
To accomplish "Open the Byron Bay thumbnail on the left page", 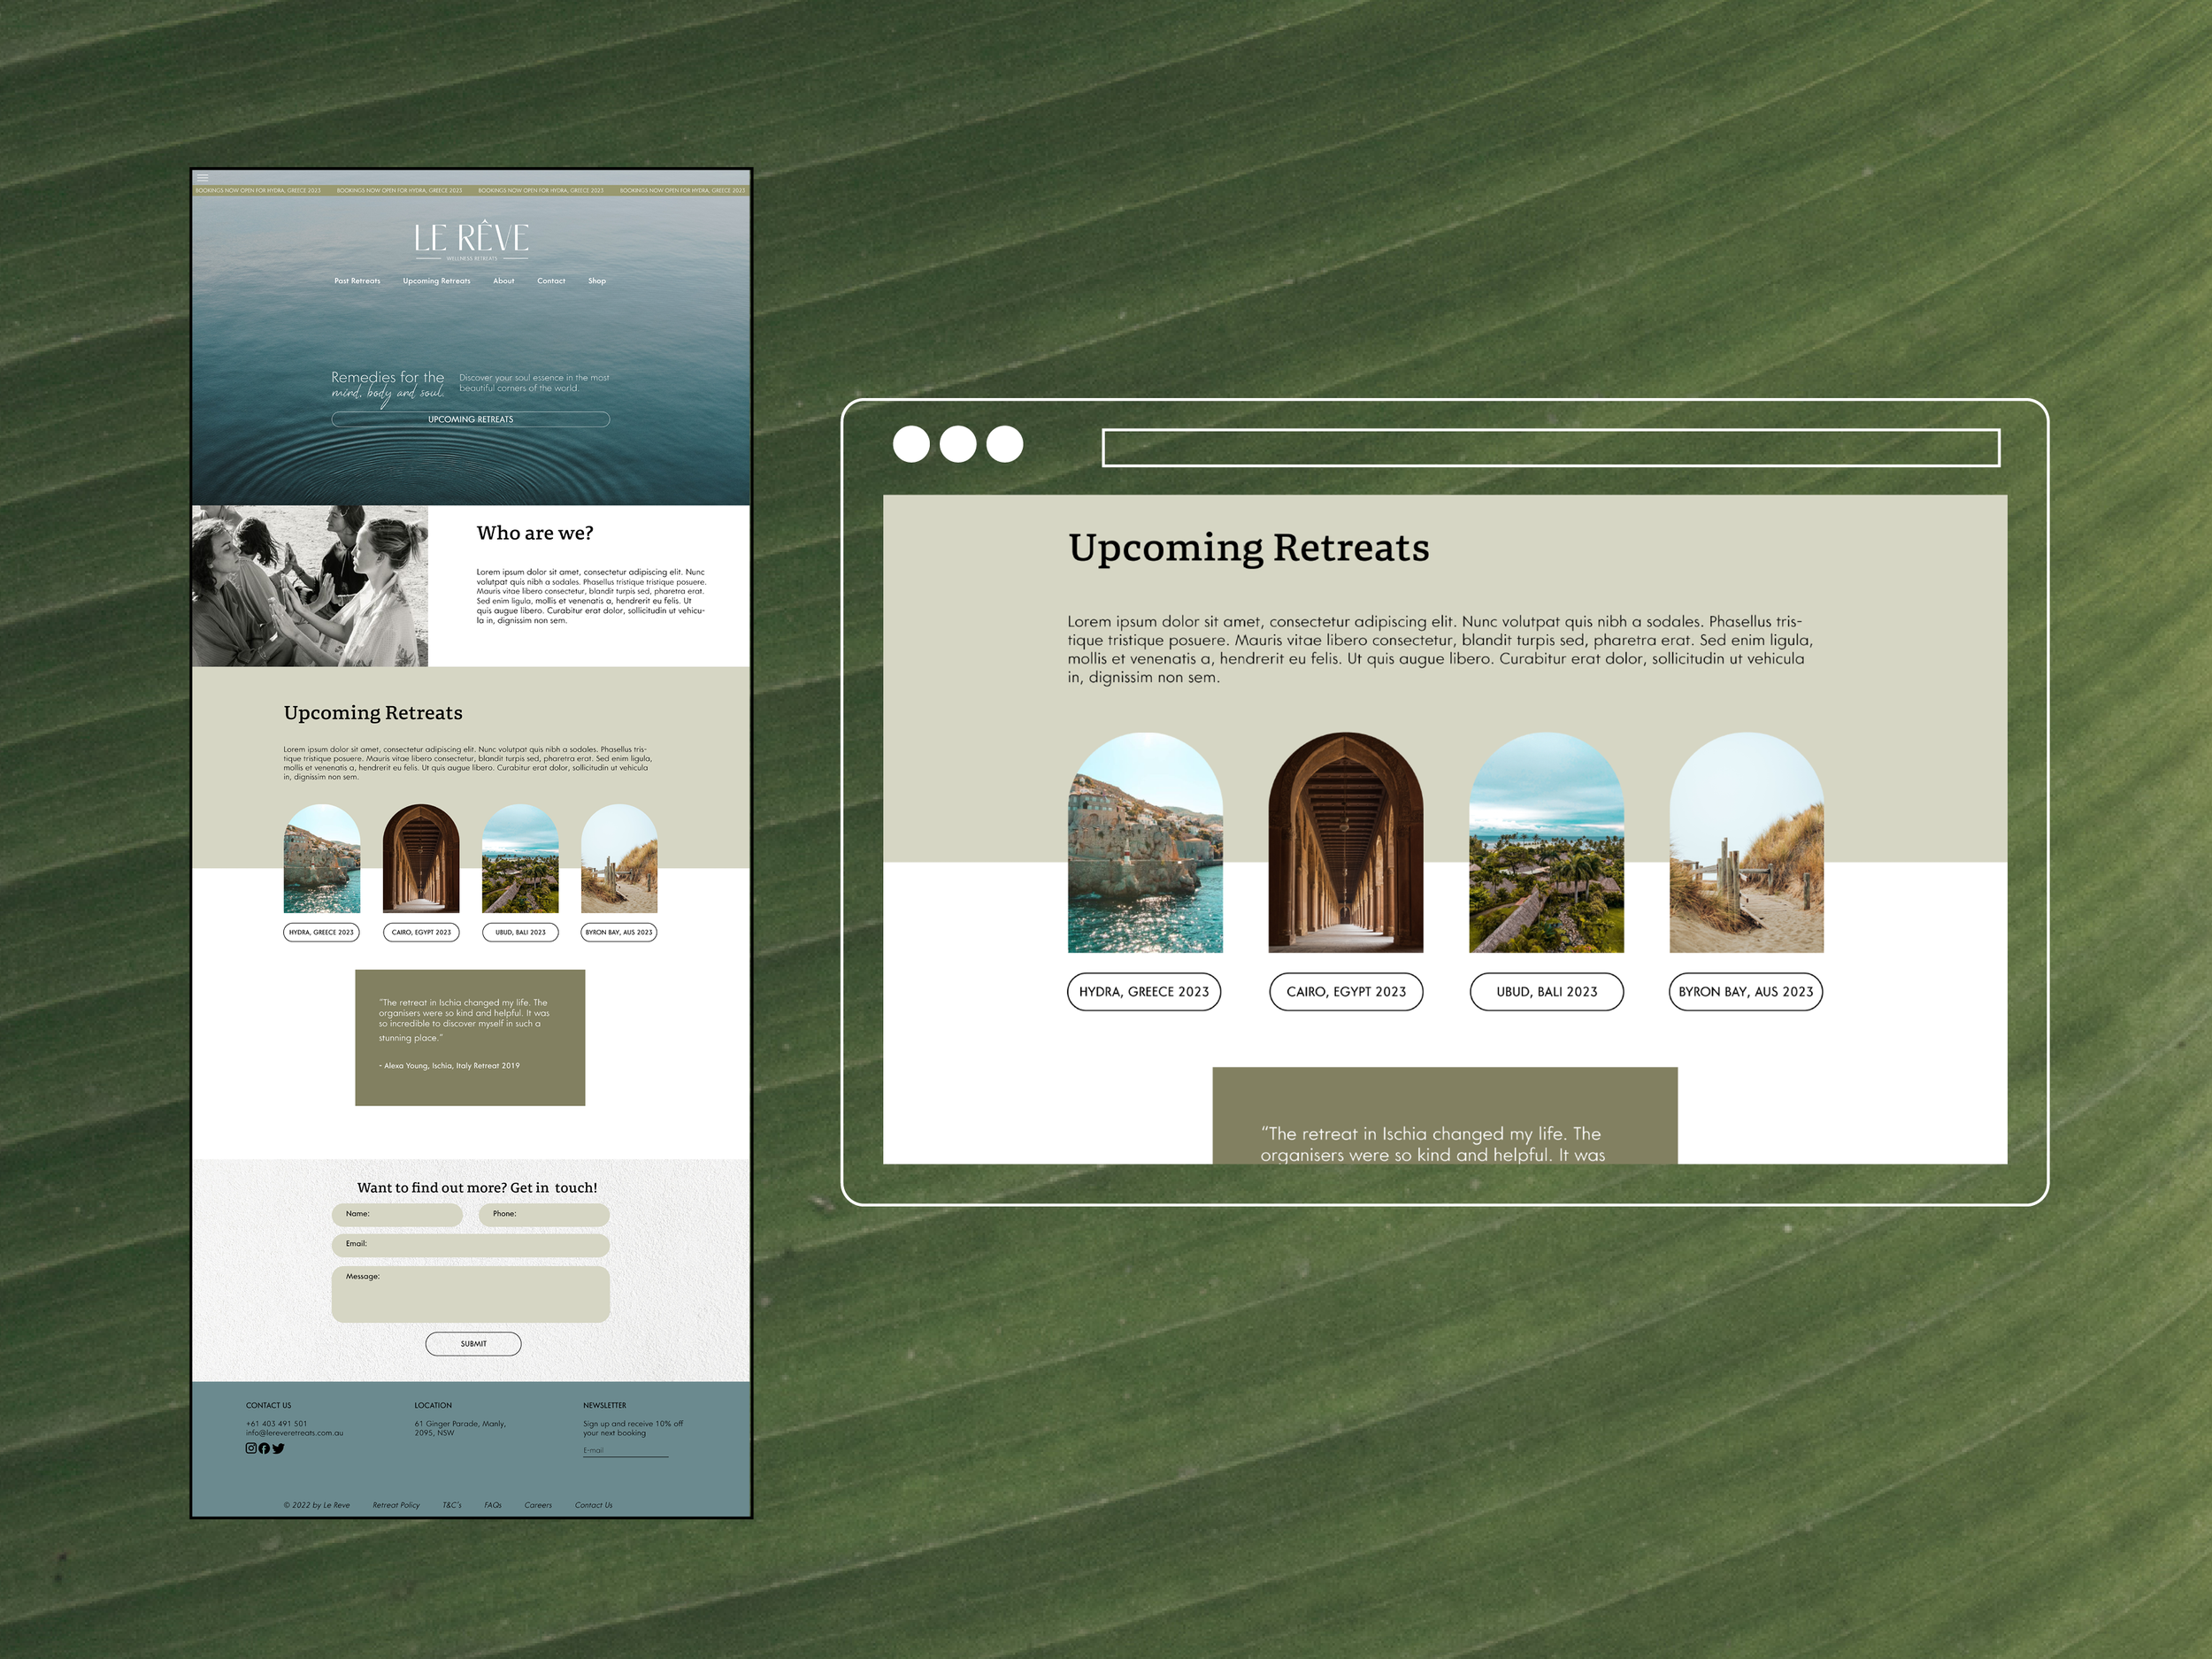I will coord(619,859).
